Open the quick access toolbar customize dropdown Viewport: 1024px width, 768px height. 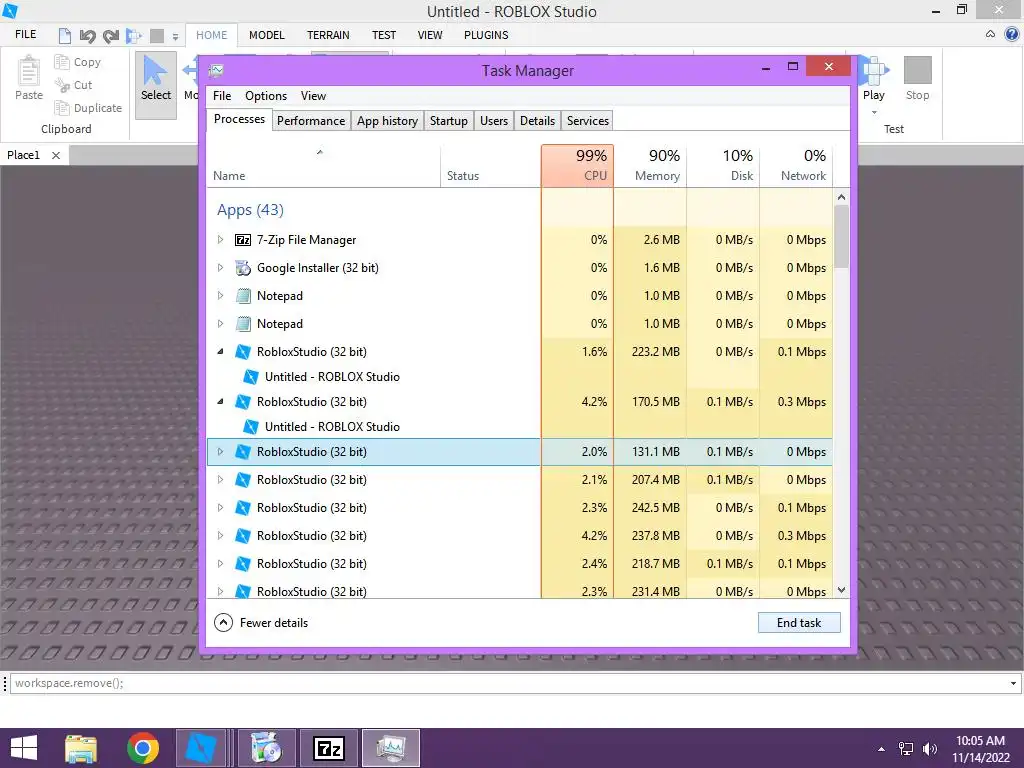[175, 37]
